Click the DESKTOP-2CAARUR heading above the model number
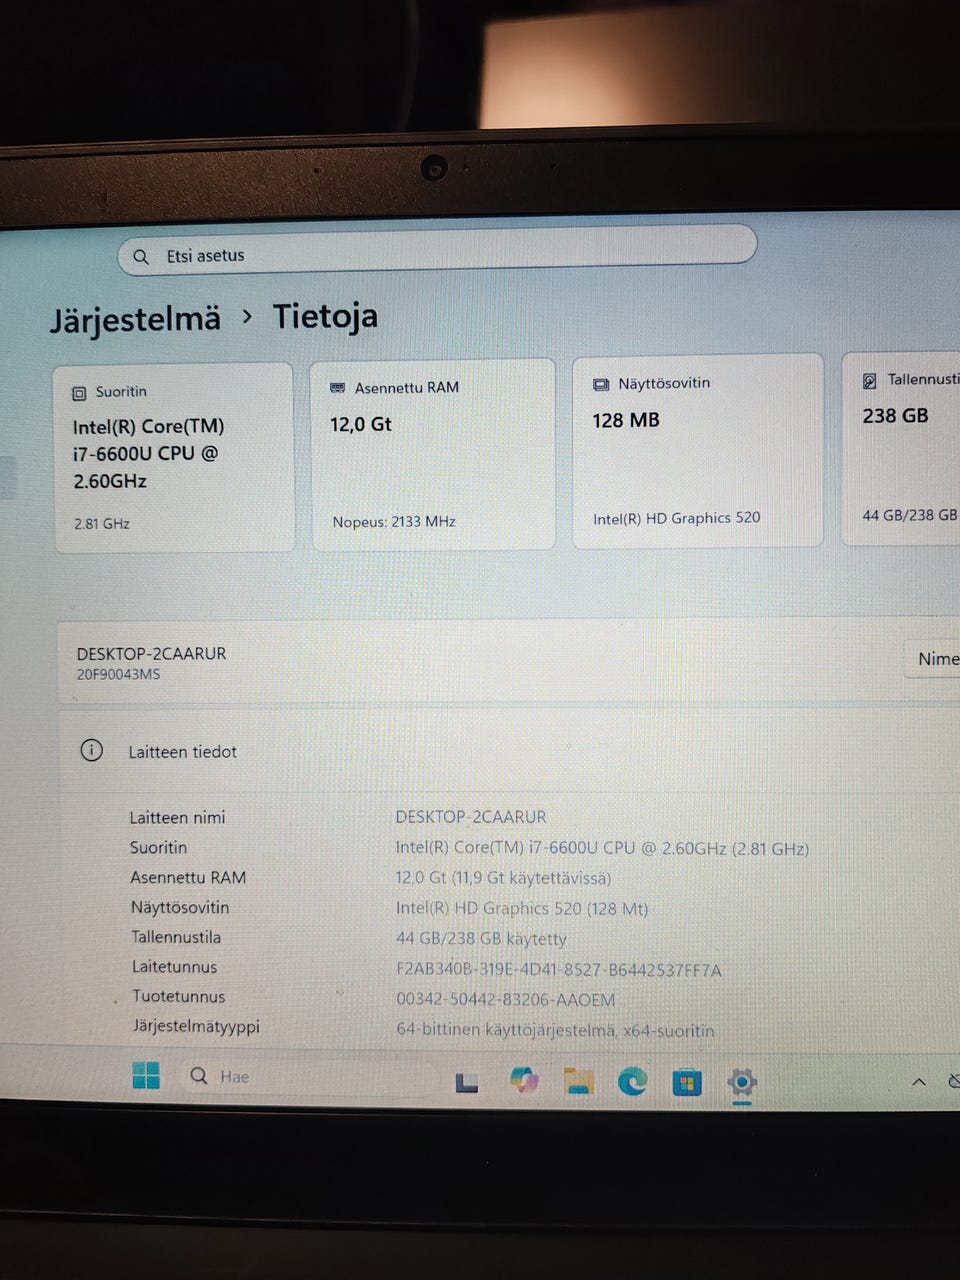The width and height of the screenshot is (960, 1280). [x=151, y=653]
